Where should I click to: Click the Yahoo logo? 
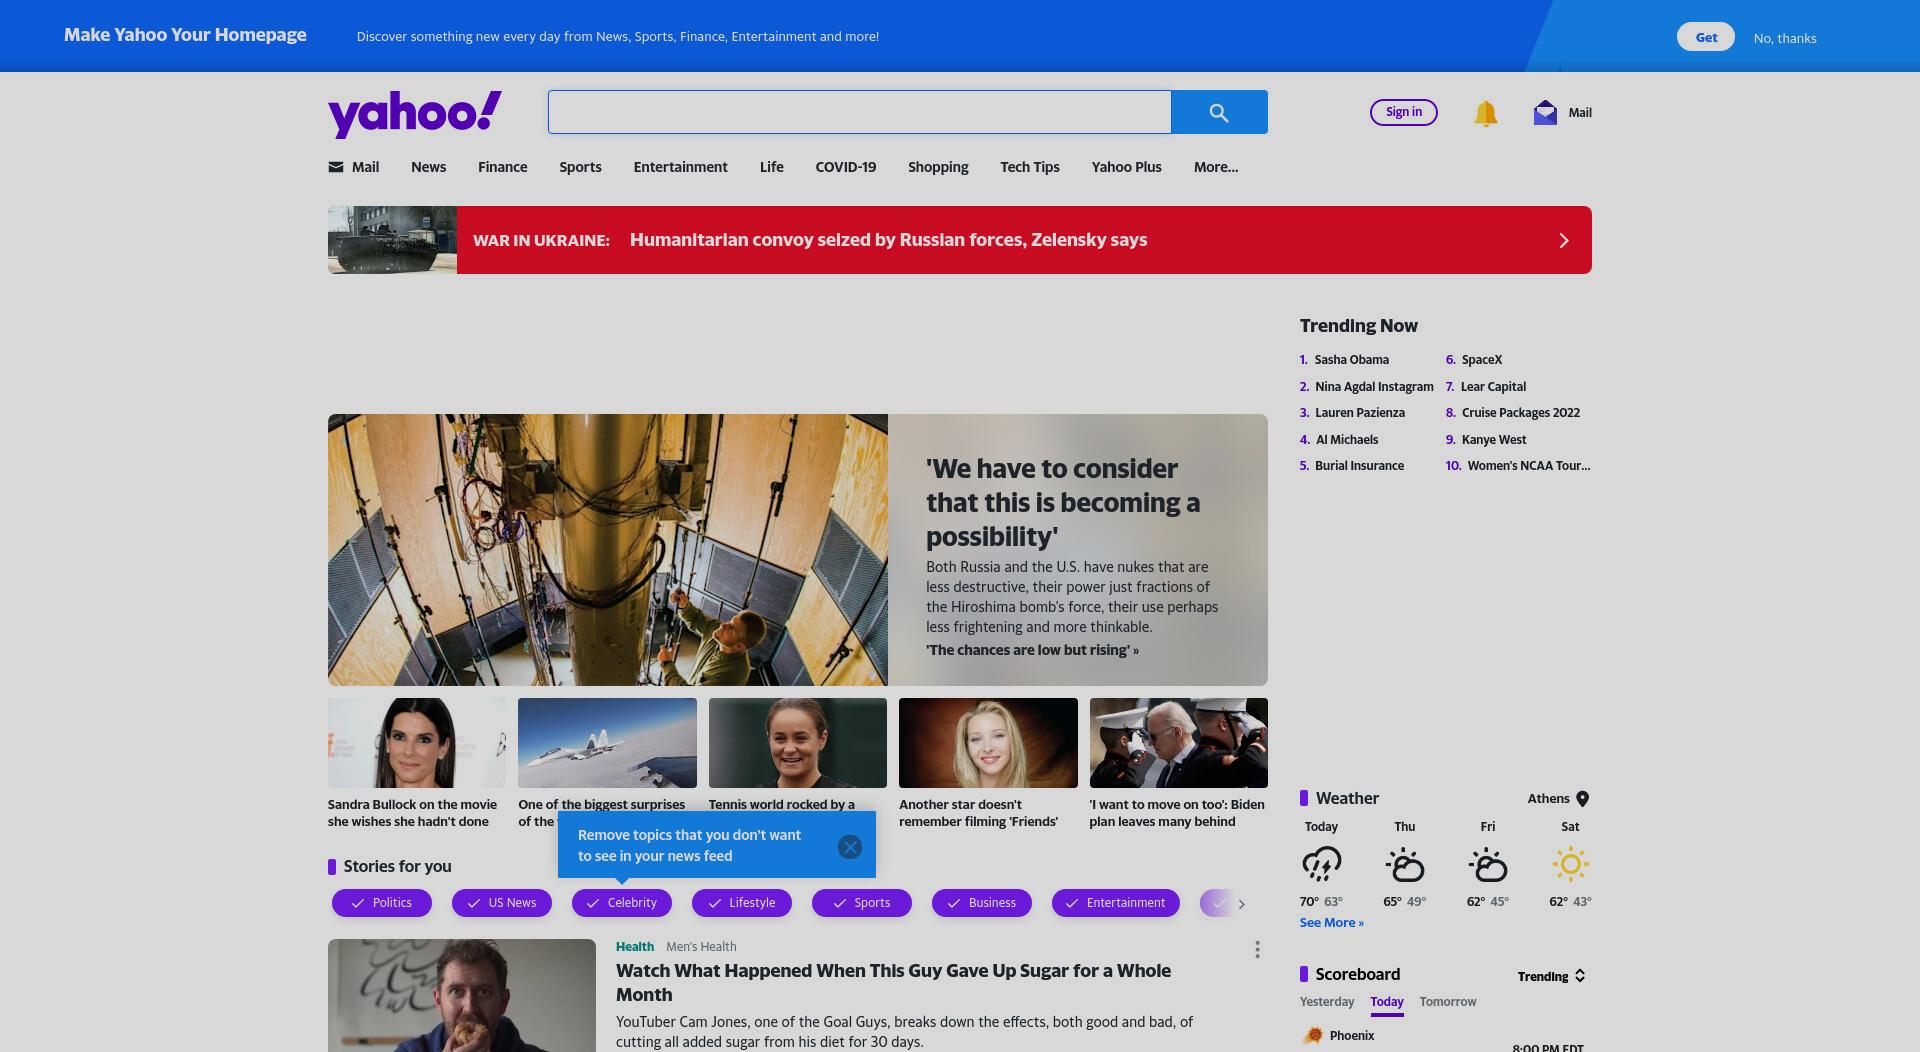[x=415, y=114]
